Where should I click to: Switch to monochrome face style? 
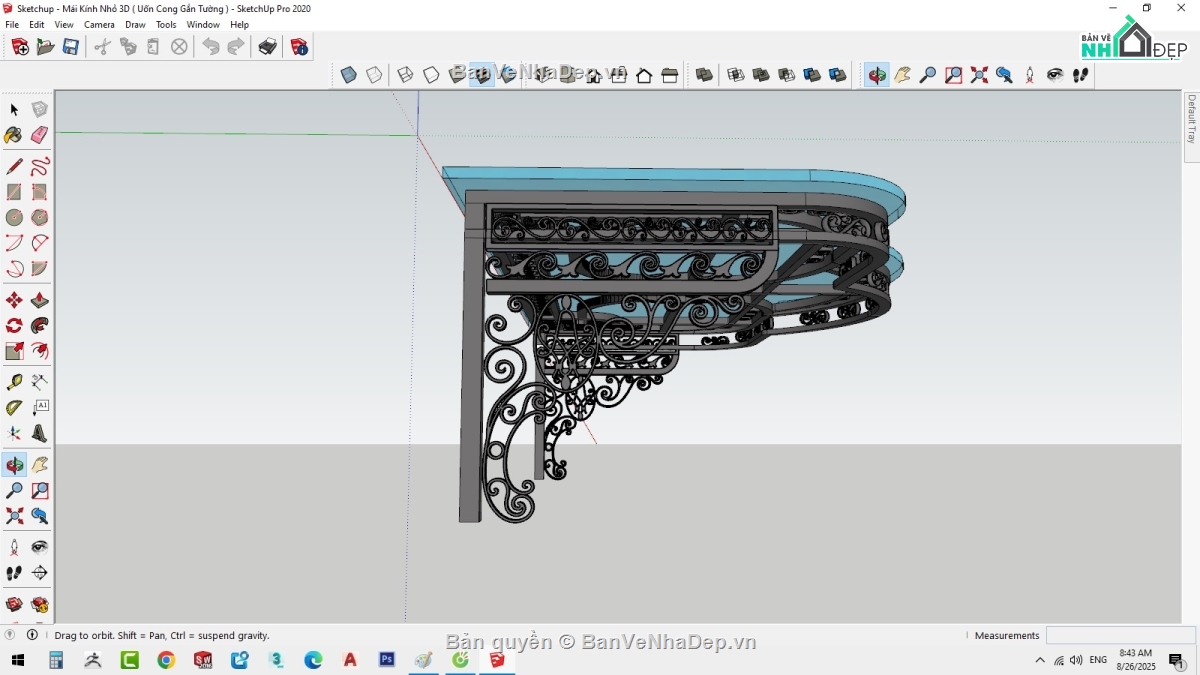505,74
